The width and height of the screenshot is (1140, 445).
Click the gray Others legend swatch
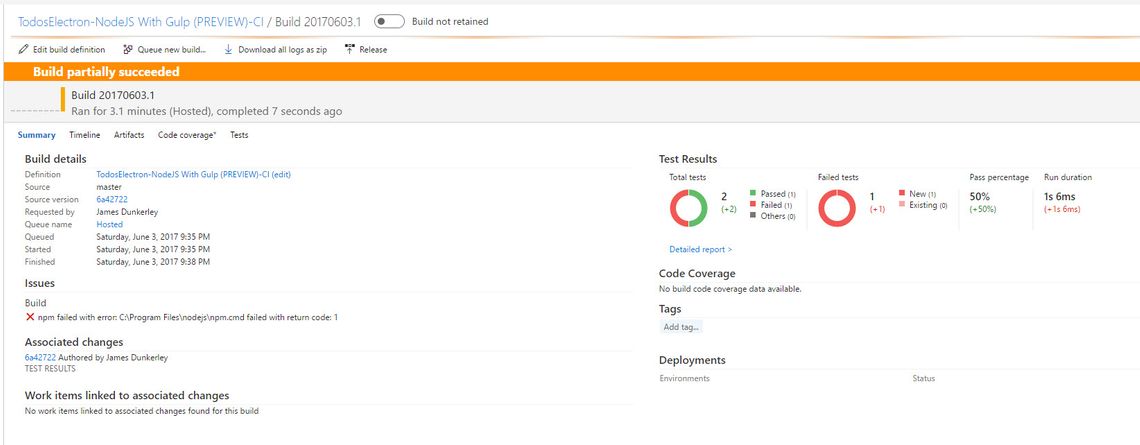click(x=753, y=216)
